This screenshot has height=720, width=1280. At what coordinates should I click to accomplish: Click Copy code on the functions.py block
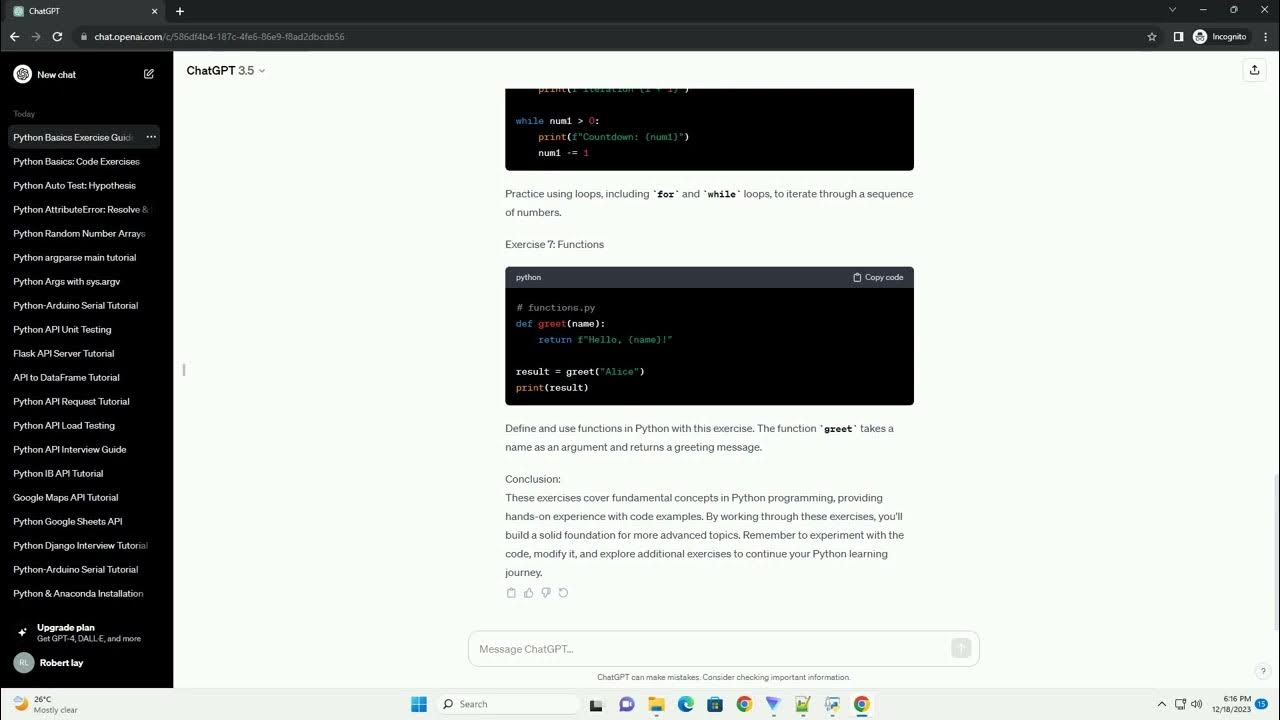click(878, 277)
